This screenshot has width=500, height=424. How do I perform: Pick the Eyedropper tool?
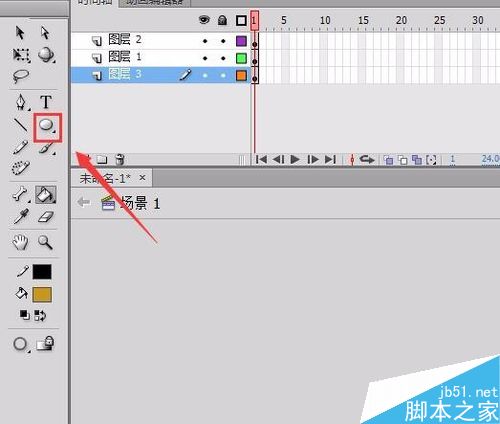pos(21,217)
